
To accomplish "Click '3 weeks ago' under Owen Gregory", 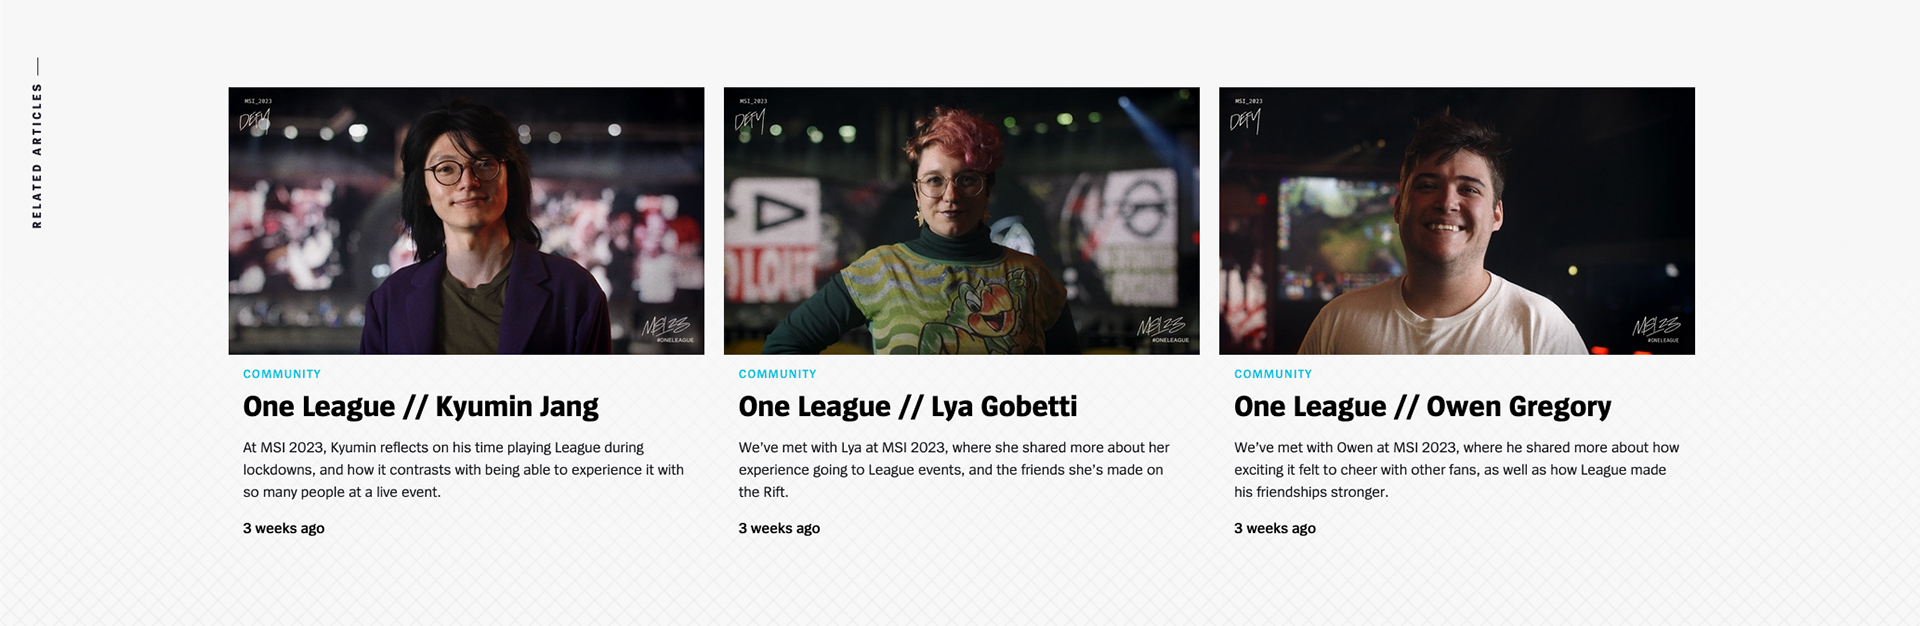I will click(x=1275, y=528).
